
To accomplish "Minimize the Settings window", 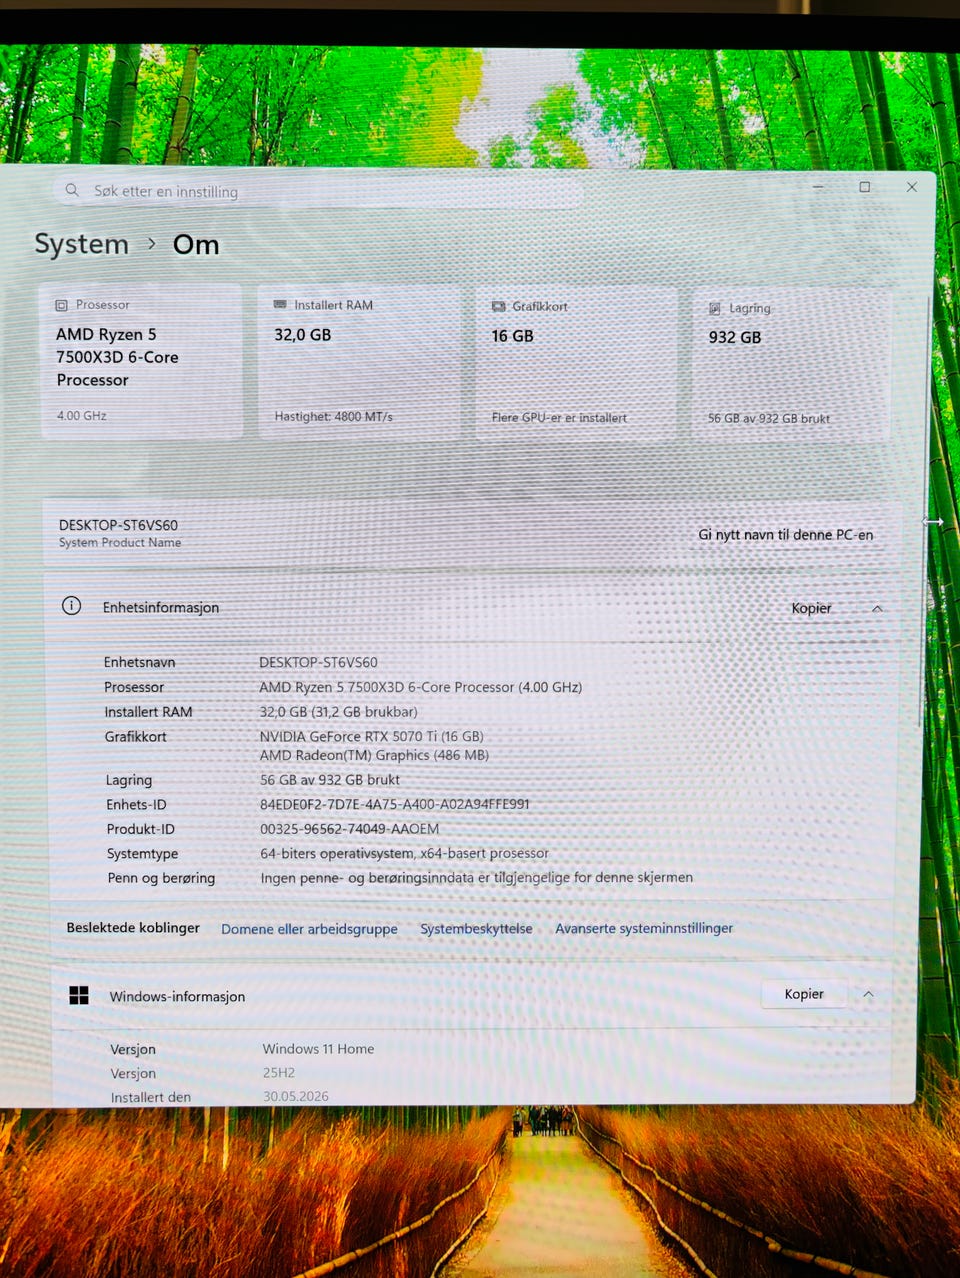I will (818, 187).
